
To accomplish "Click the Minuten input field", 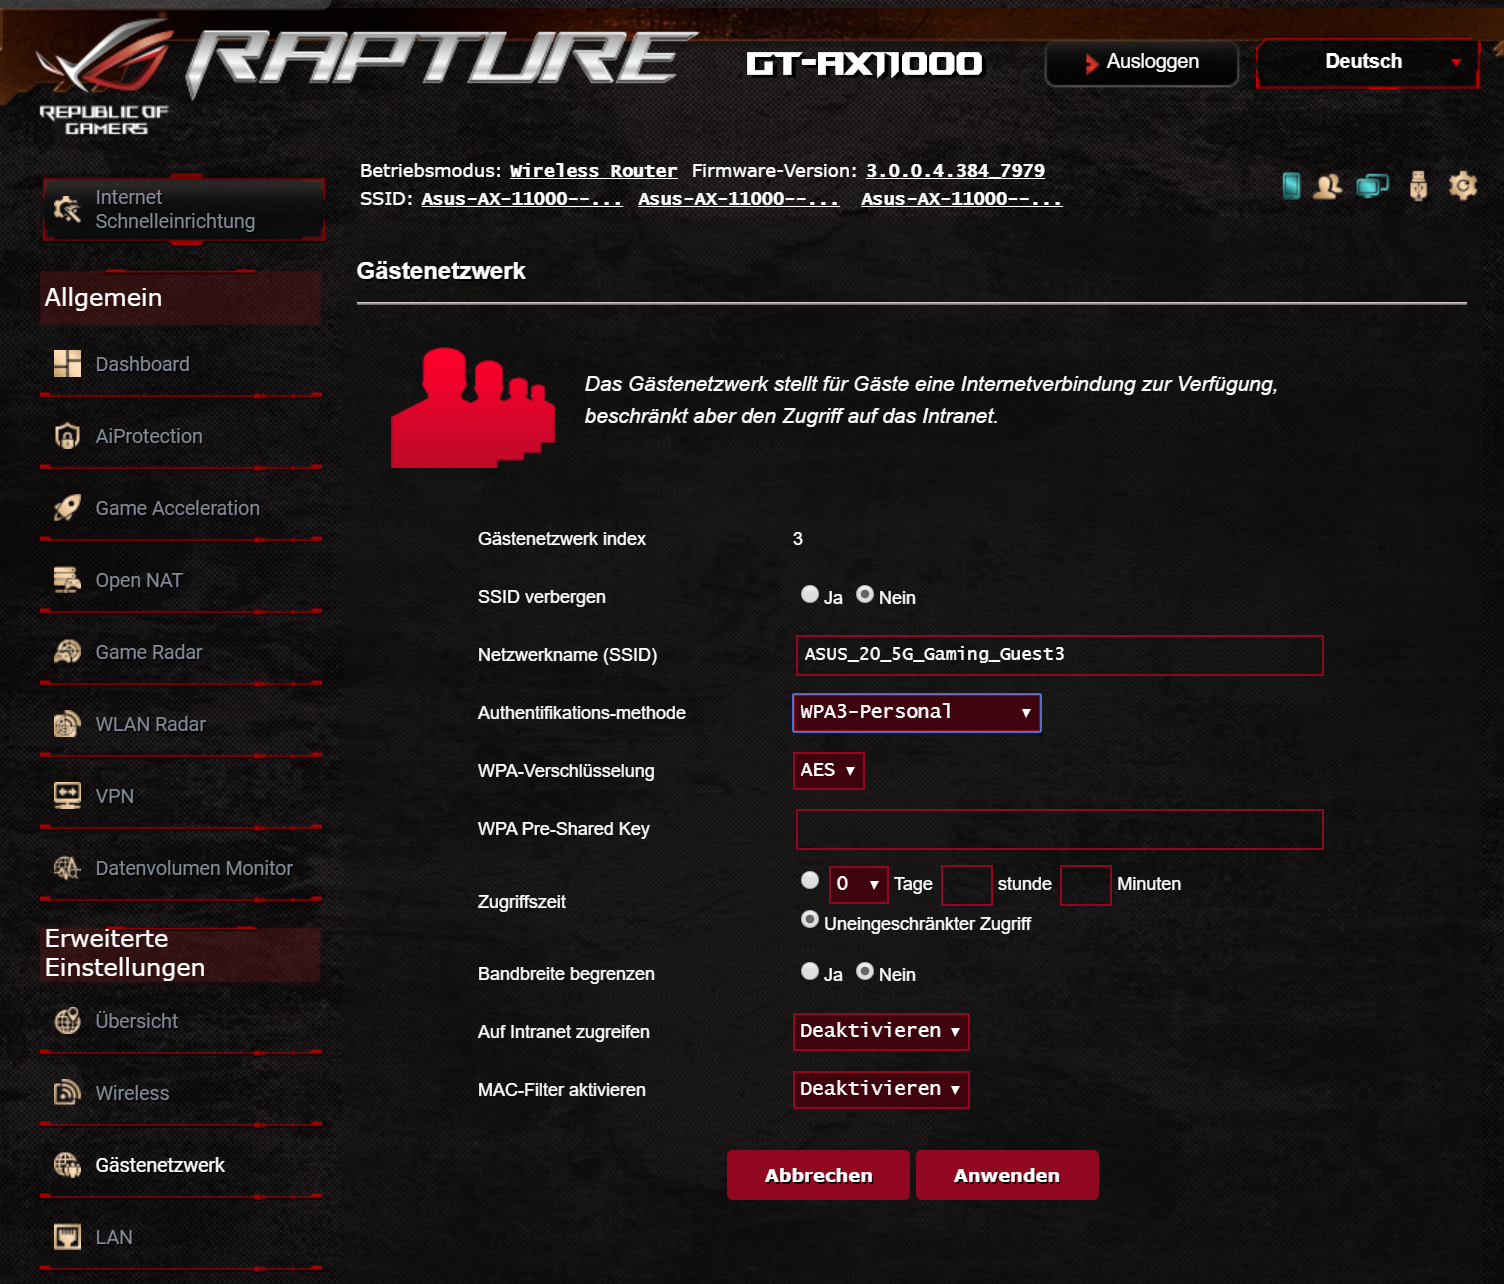I will (x=1086, y=885).
